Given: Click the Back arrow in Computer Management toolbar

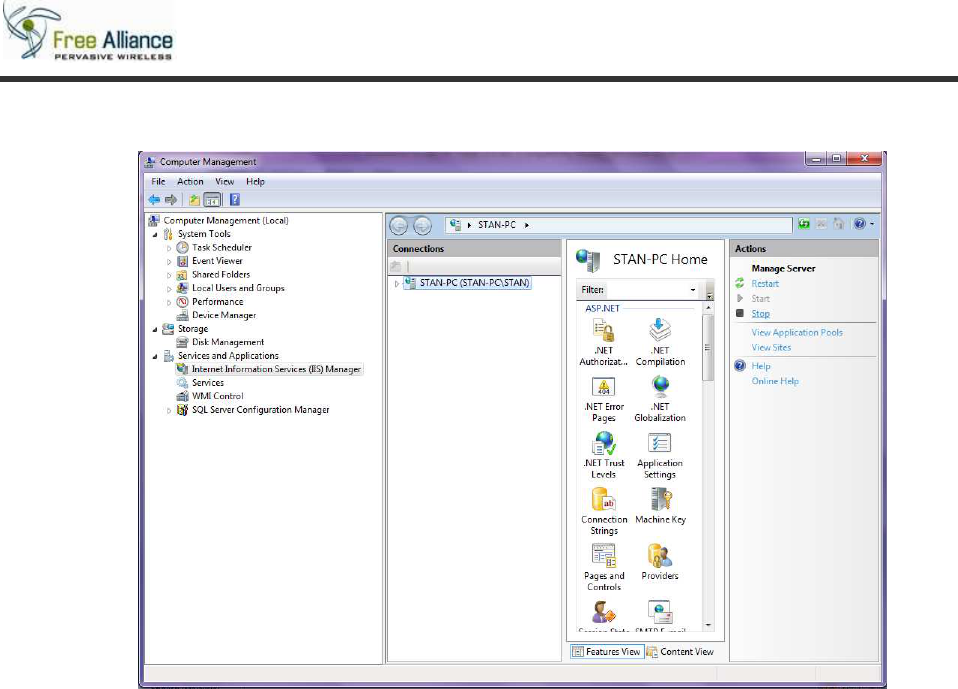Looking at the screenshot, I should tap(154, 200).
